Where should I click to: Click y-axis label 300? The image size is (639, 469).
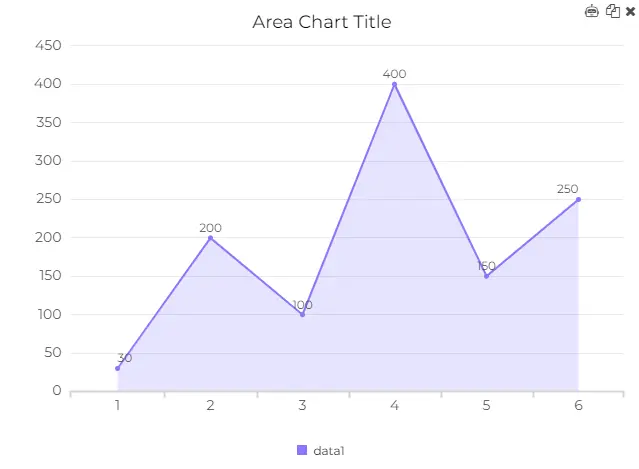tap(48, 161)
